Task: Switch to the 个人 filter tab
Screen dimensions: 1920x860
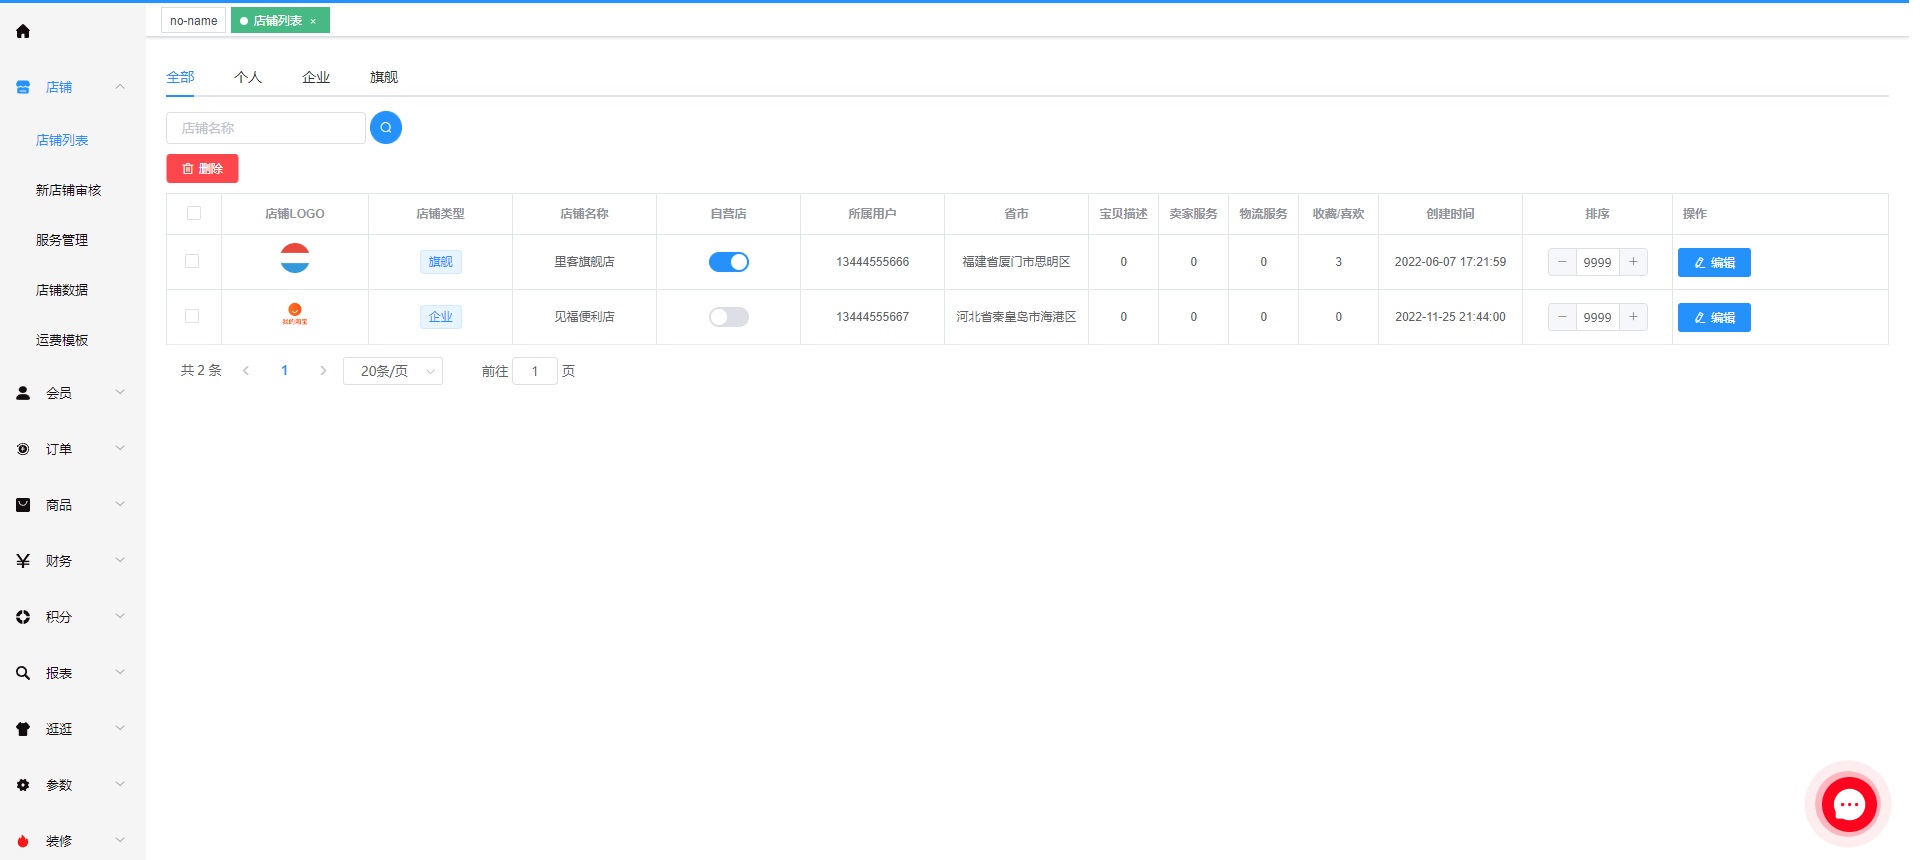Action: coord(248,77)
